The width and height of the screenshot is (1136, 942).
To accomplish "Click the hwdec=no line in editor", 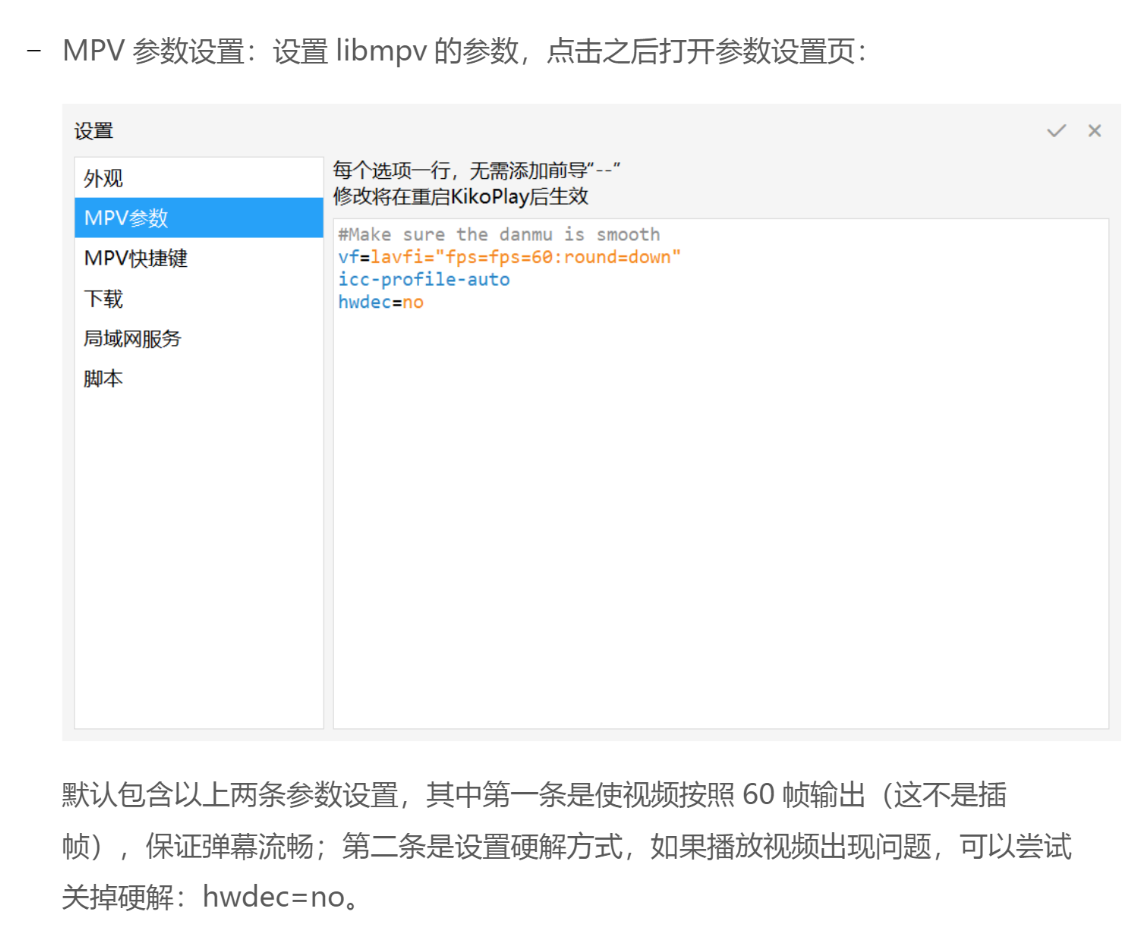I will pos(380,301).
